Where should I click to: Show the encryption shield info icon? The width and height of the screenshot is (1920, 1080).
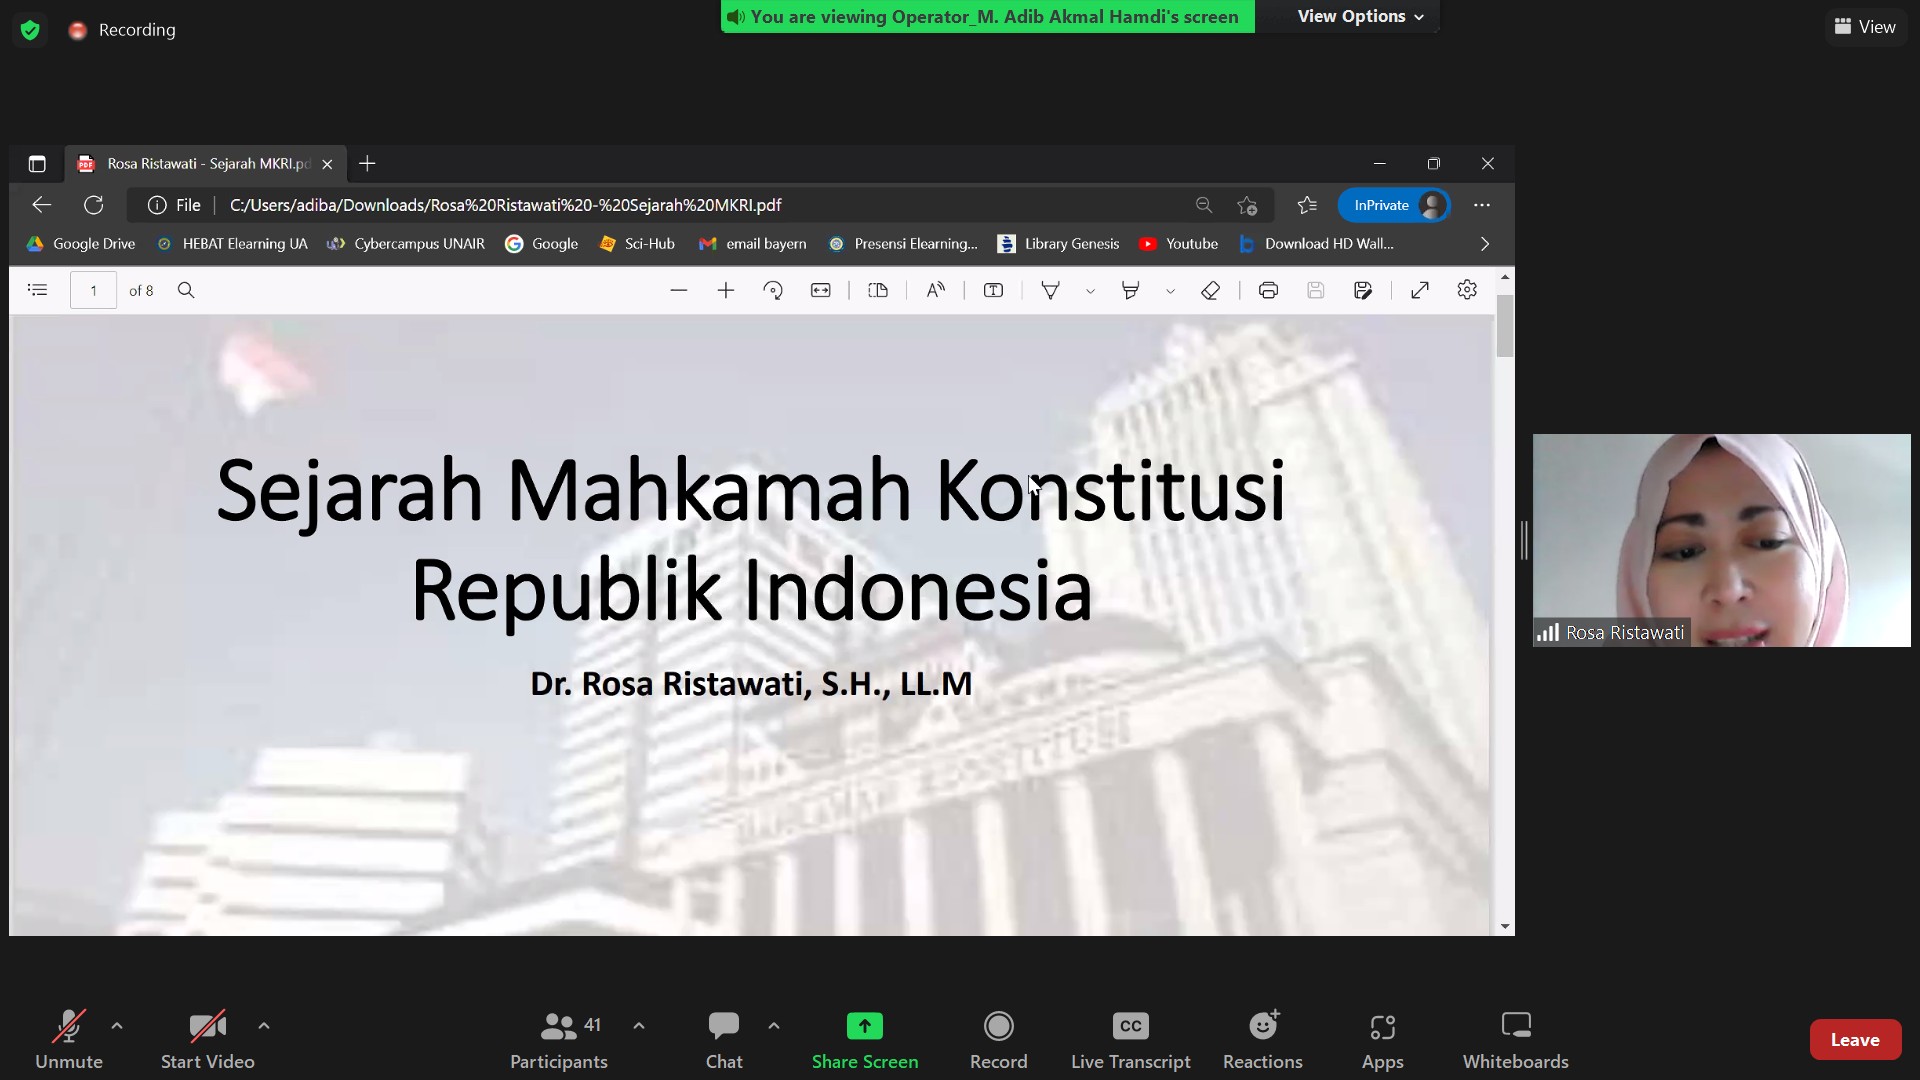(x=30, y=30)
